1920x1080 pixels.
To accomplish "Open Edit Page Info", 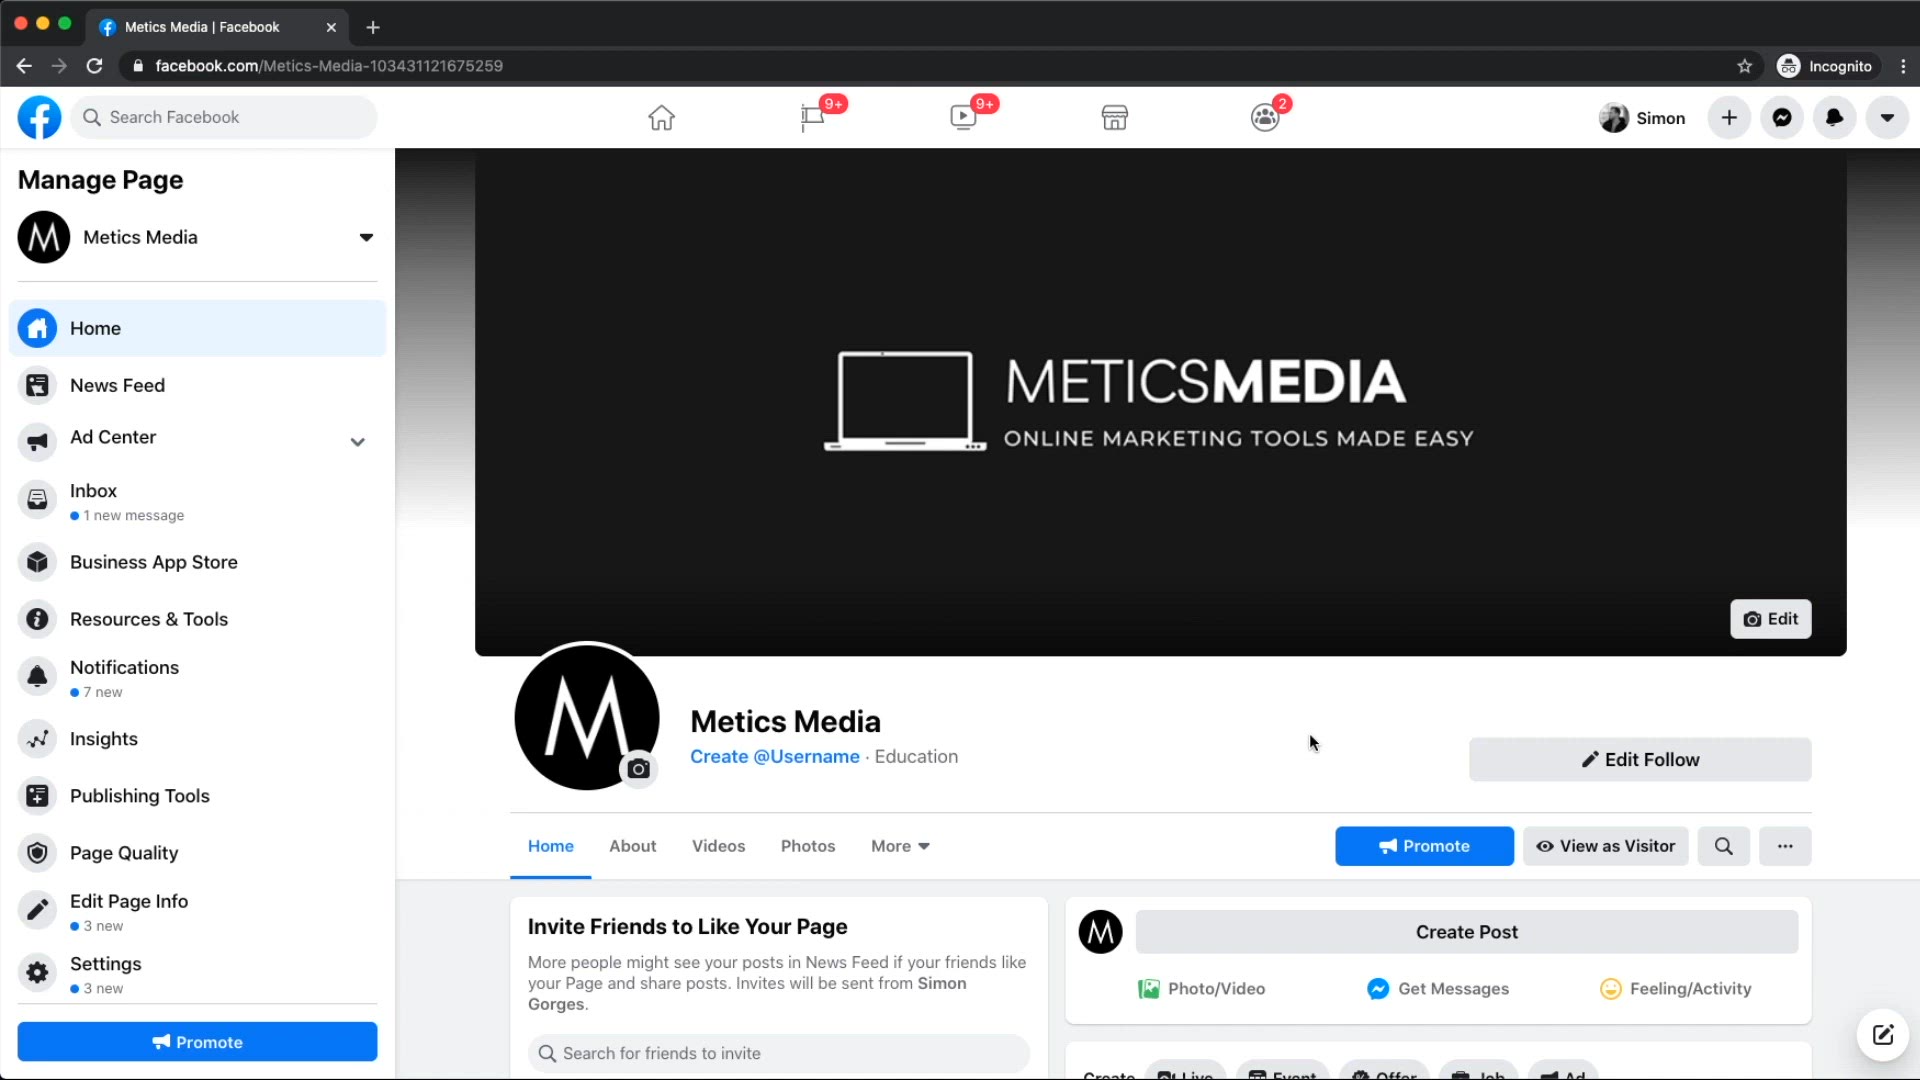I will click(x=197, y=912).
